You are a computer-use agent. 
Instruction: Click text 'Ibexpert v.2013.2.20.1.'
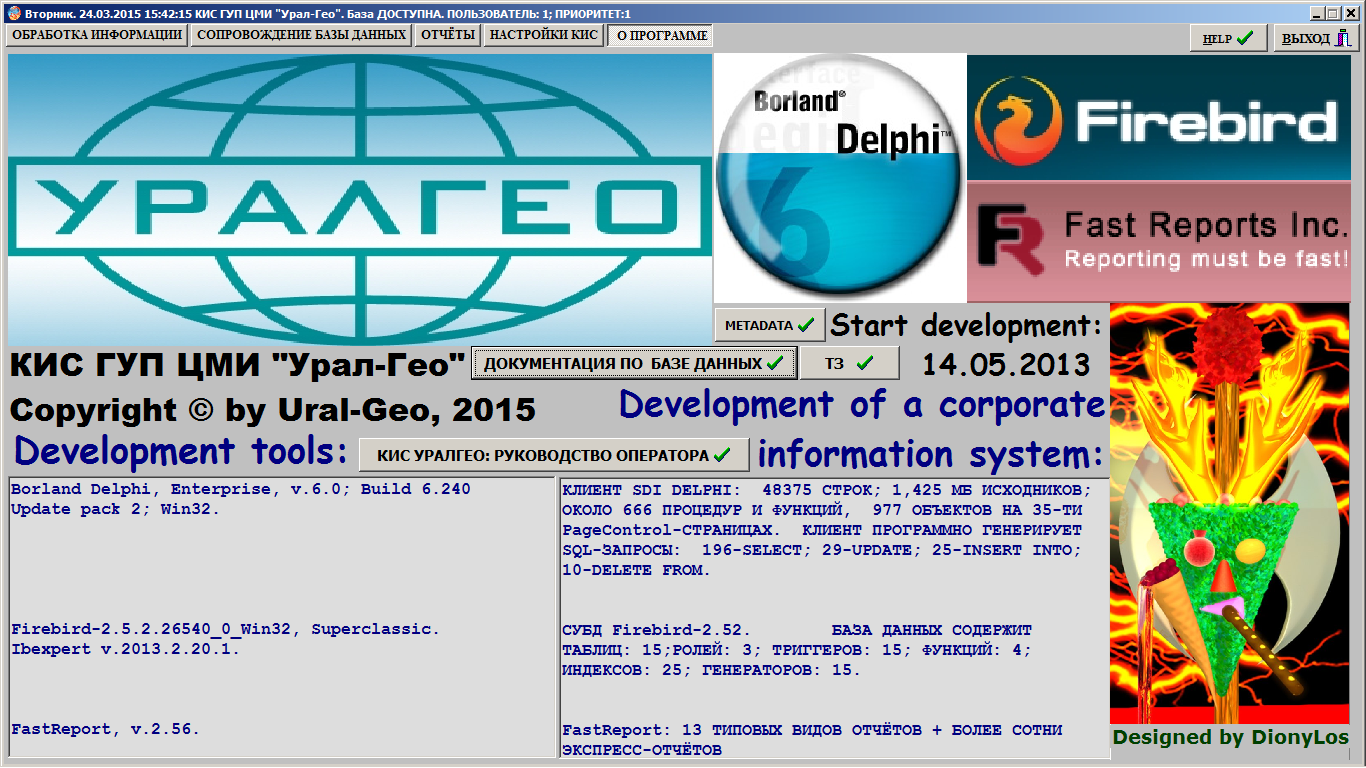pos(126,649)
